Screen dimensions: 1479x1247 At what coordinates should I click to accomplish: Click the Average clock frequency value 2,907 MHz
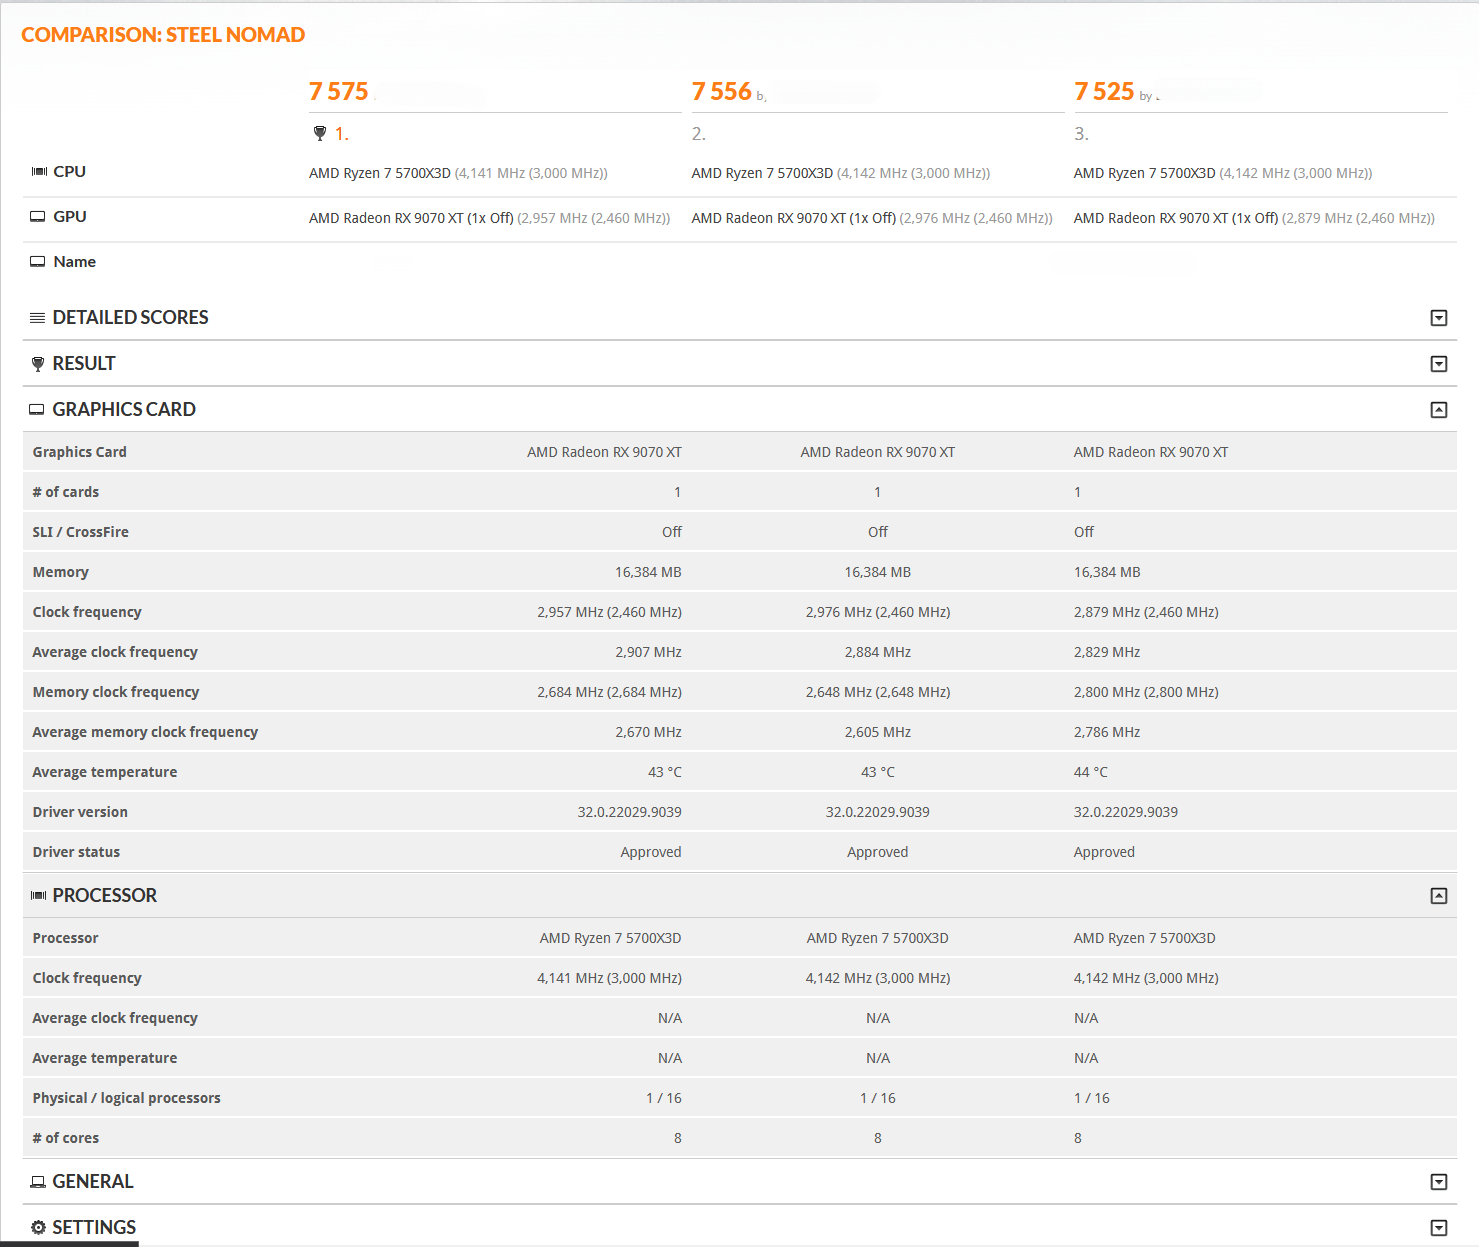[648, 652]
